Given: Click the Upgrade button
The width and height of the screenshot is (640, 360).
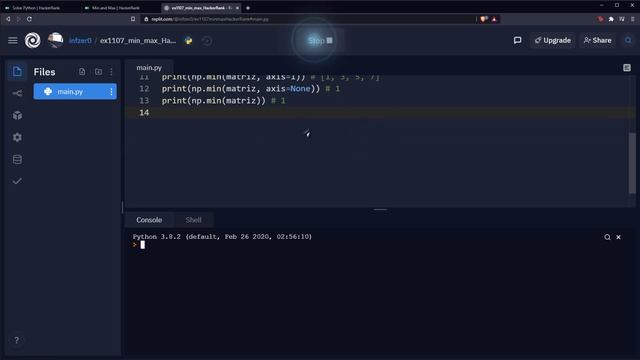Looking at the screenshot, I should 553,40.
